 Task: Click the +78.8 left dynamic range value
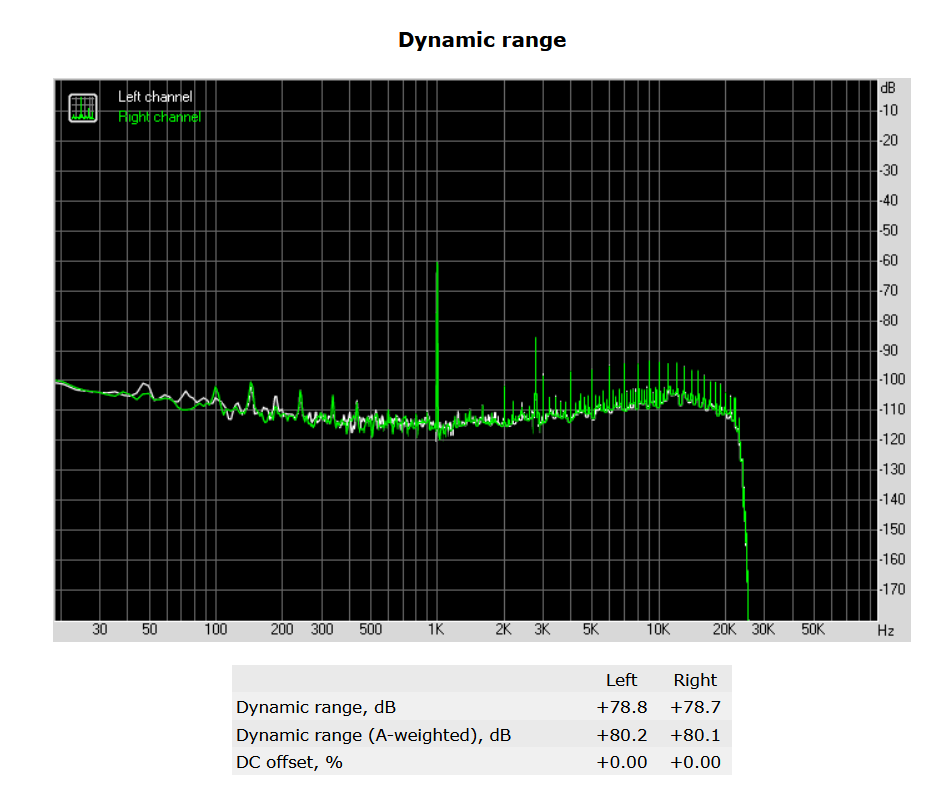coord(621,707)
